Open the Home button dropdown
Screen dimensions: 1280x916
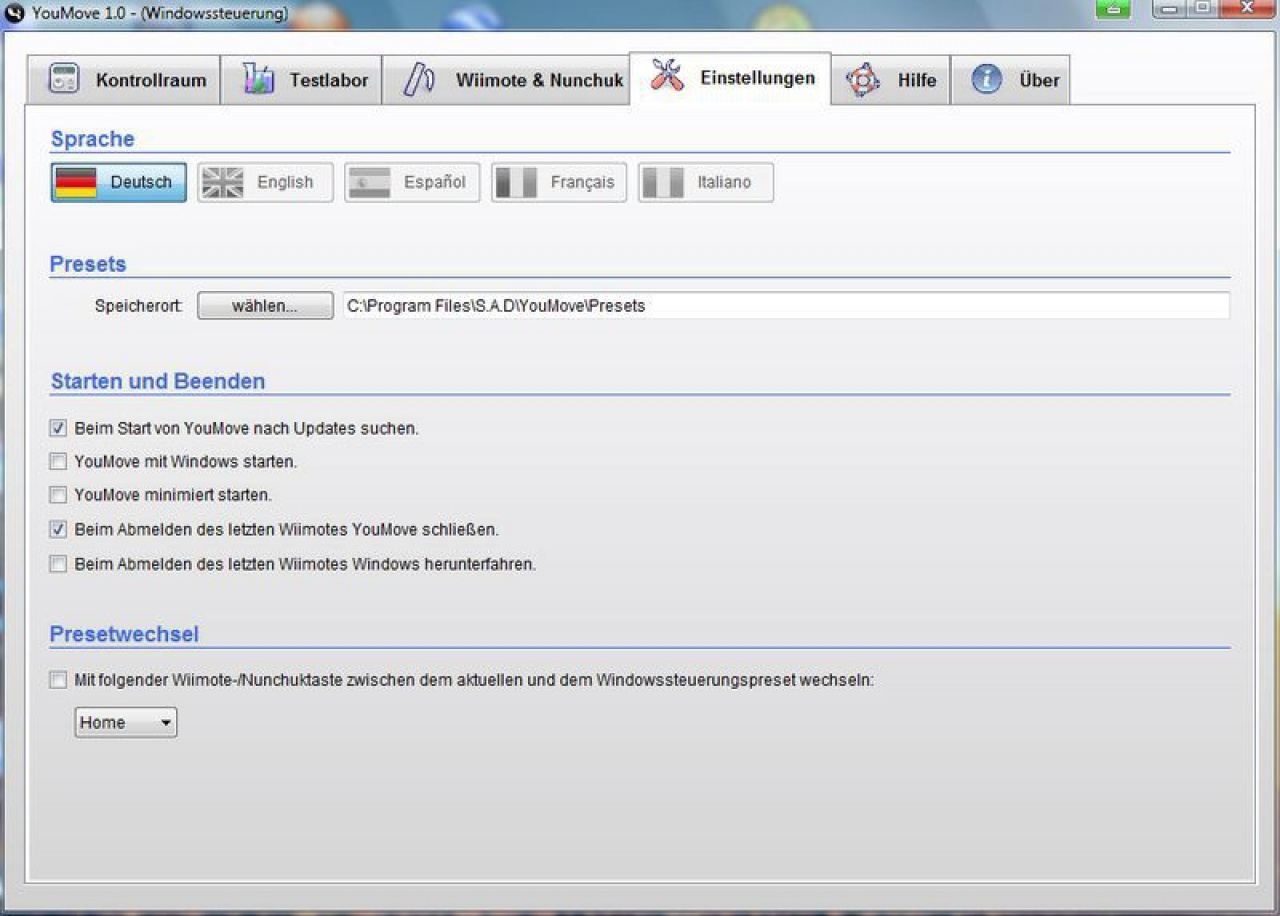126,722
